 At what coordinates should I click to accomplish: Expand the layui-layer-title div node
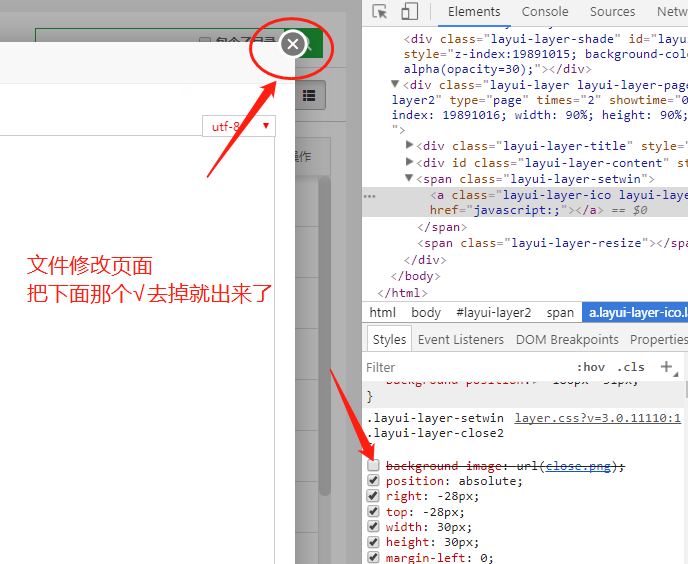(410, 144)
